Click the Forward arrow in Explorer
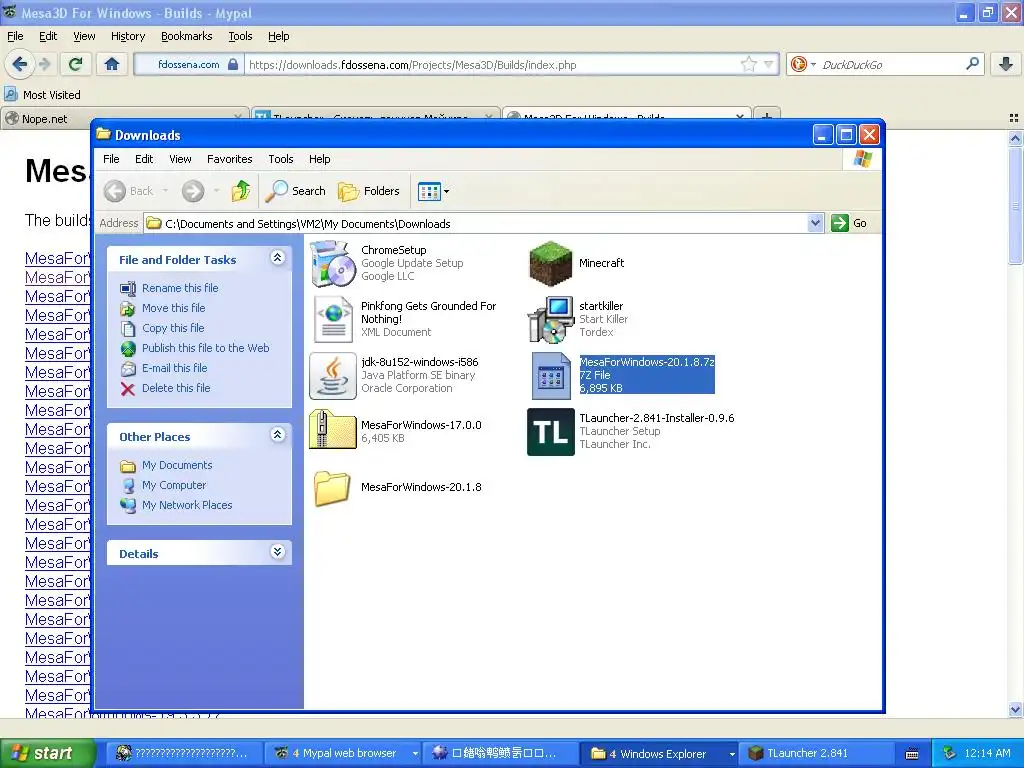The height and width of the screenshot is (768, 1024). tap(193, 191)
